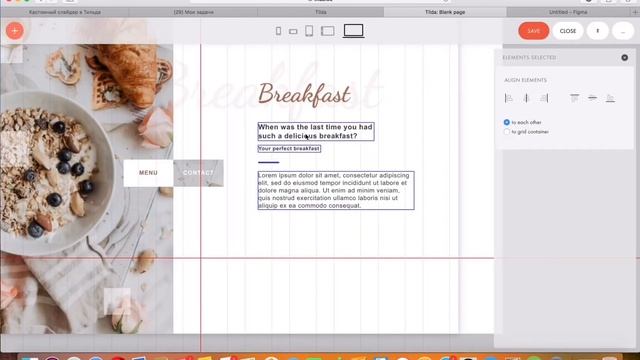Select 'When was the last time' heading text

point(316,131)
